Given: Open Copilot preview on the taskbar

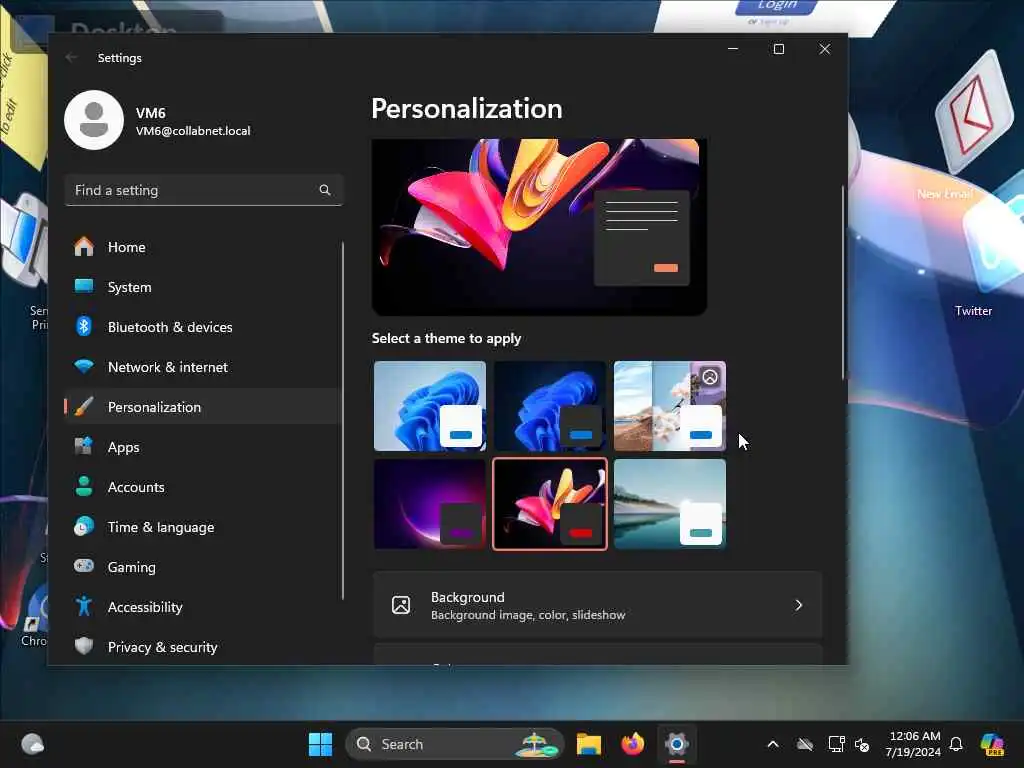Looking at the screenshot, I should point(991,744).
